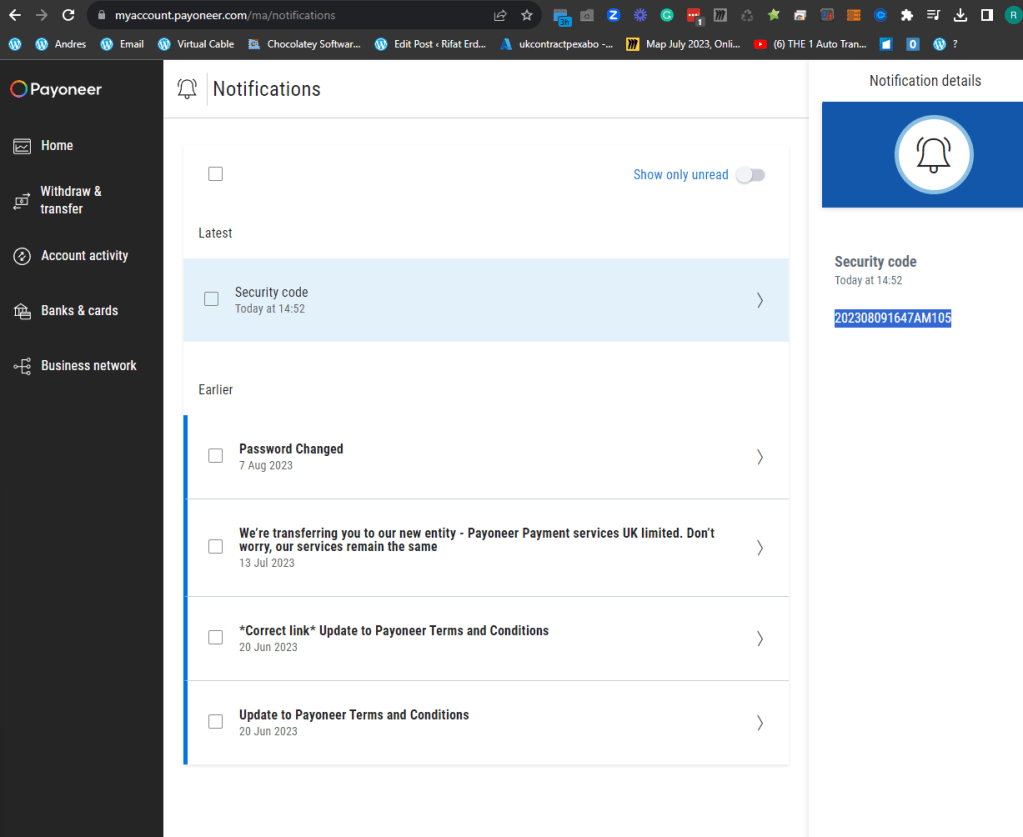Click the Withdraw & transfer sidebar icon
The width and height of the screenshot is (1023, 837).
coord(22,201)
